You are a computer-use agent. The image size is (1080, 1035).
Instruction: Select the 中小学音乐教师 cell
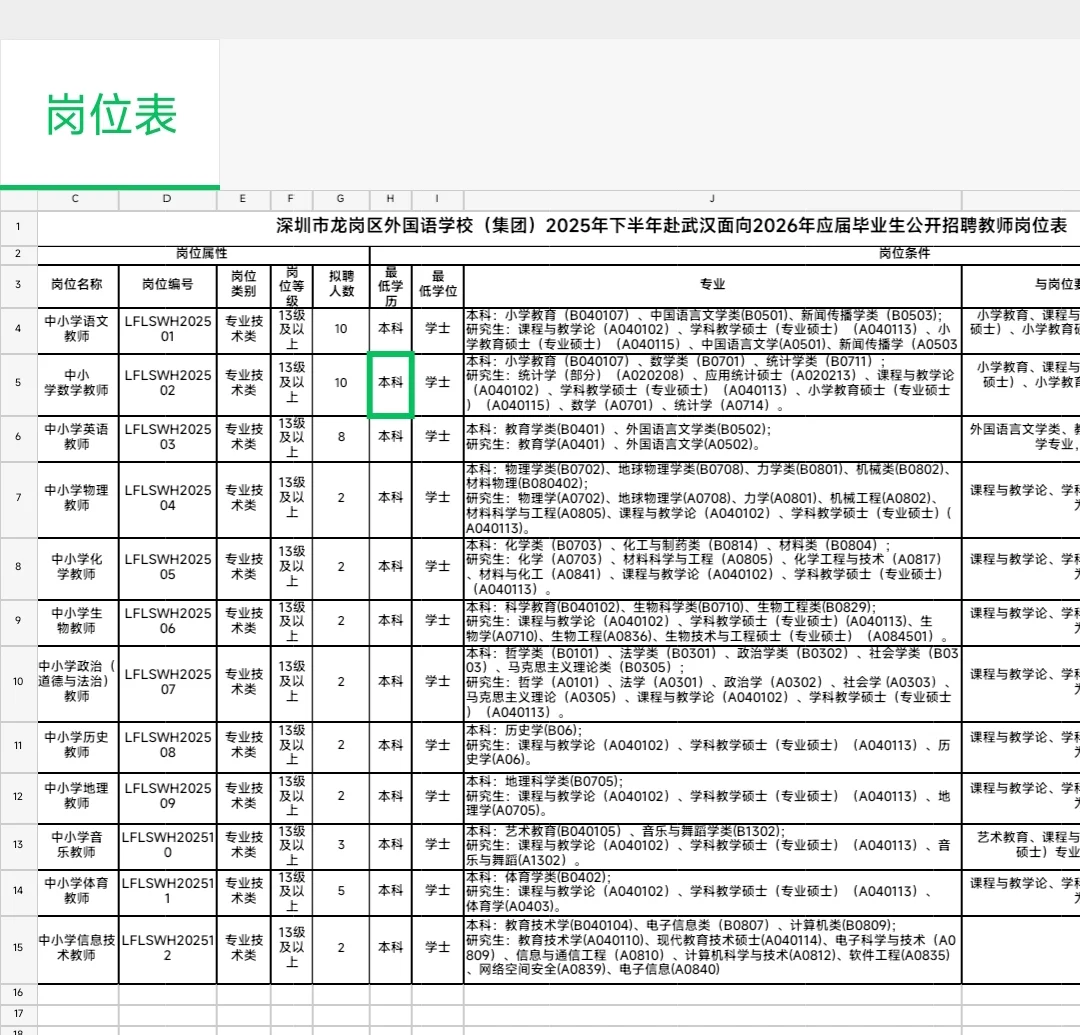coord(78,846)
